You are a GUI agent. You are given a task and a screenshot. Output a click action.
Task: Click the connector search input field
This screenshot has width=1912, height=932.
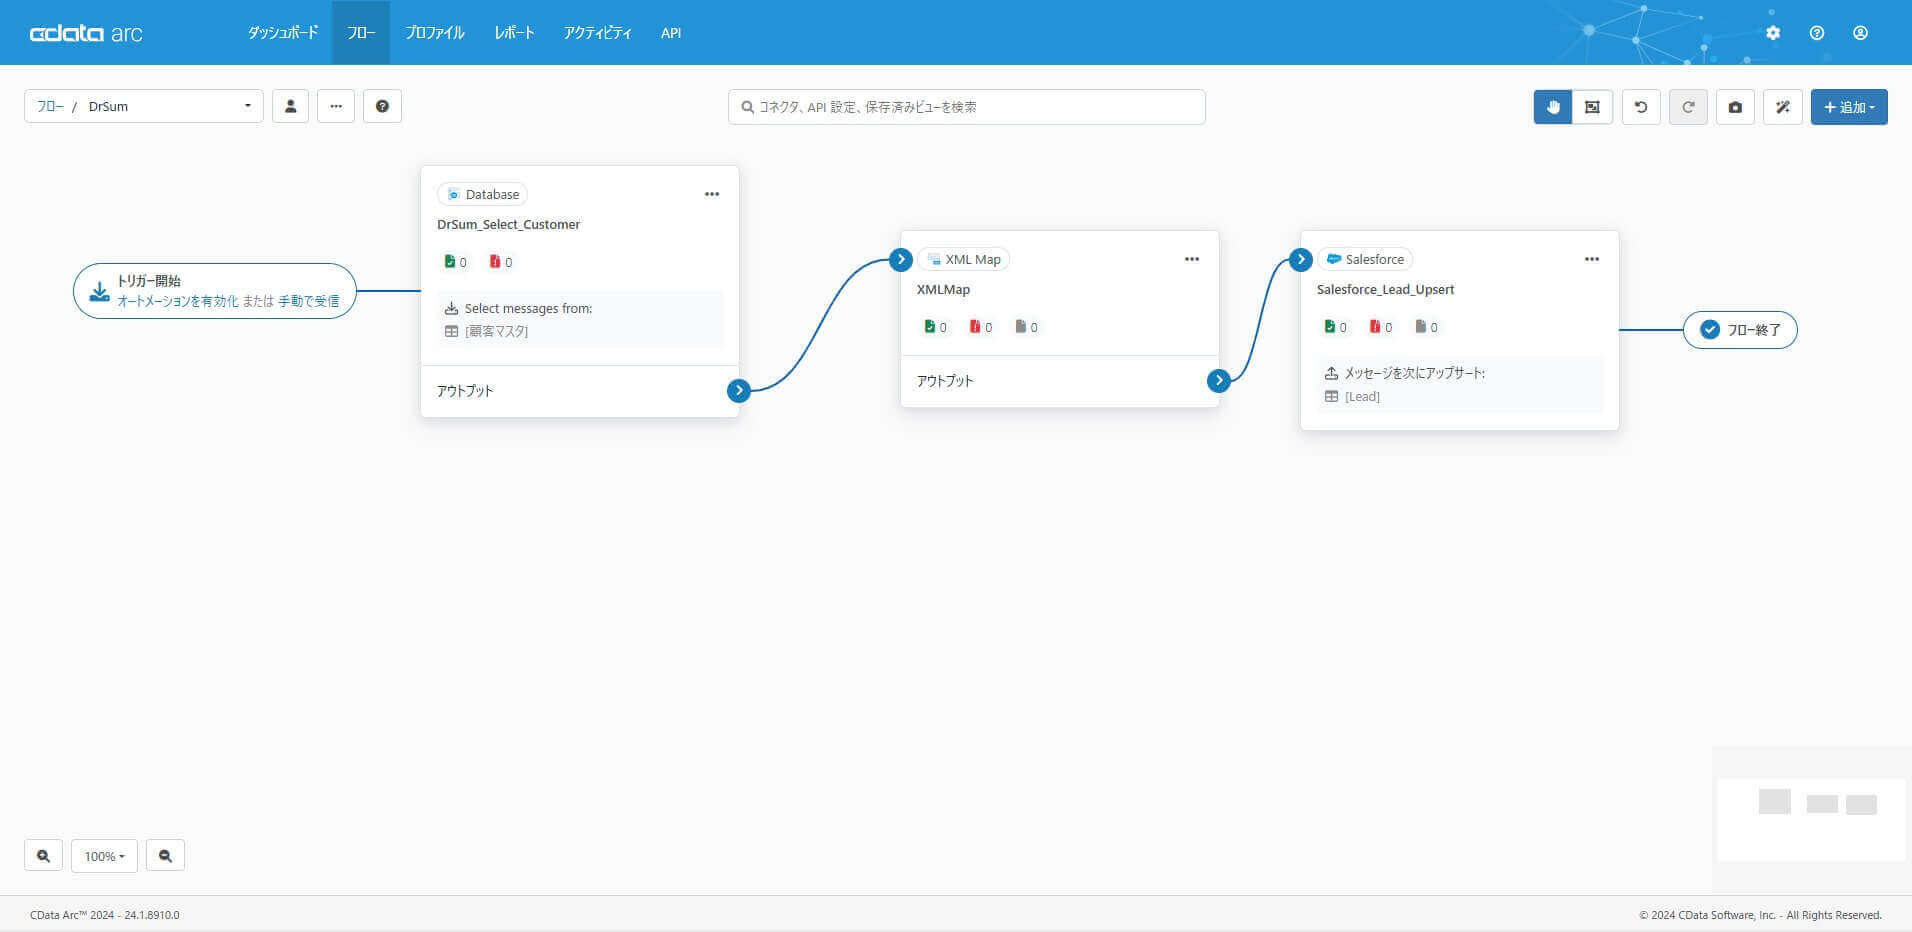[x=966, y=106]
